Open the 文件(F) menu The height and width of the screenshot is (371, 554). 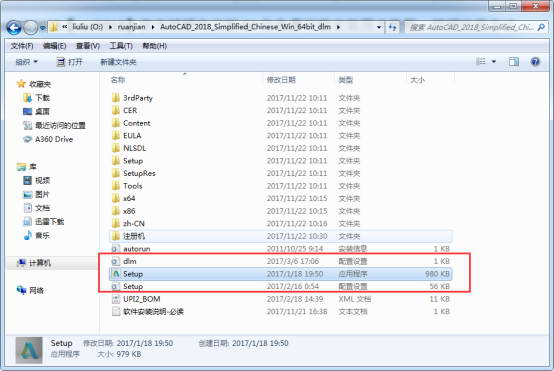click(x=22, y=46)
